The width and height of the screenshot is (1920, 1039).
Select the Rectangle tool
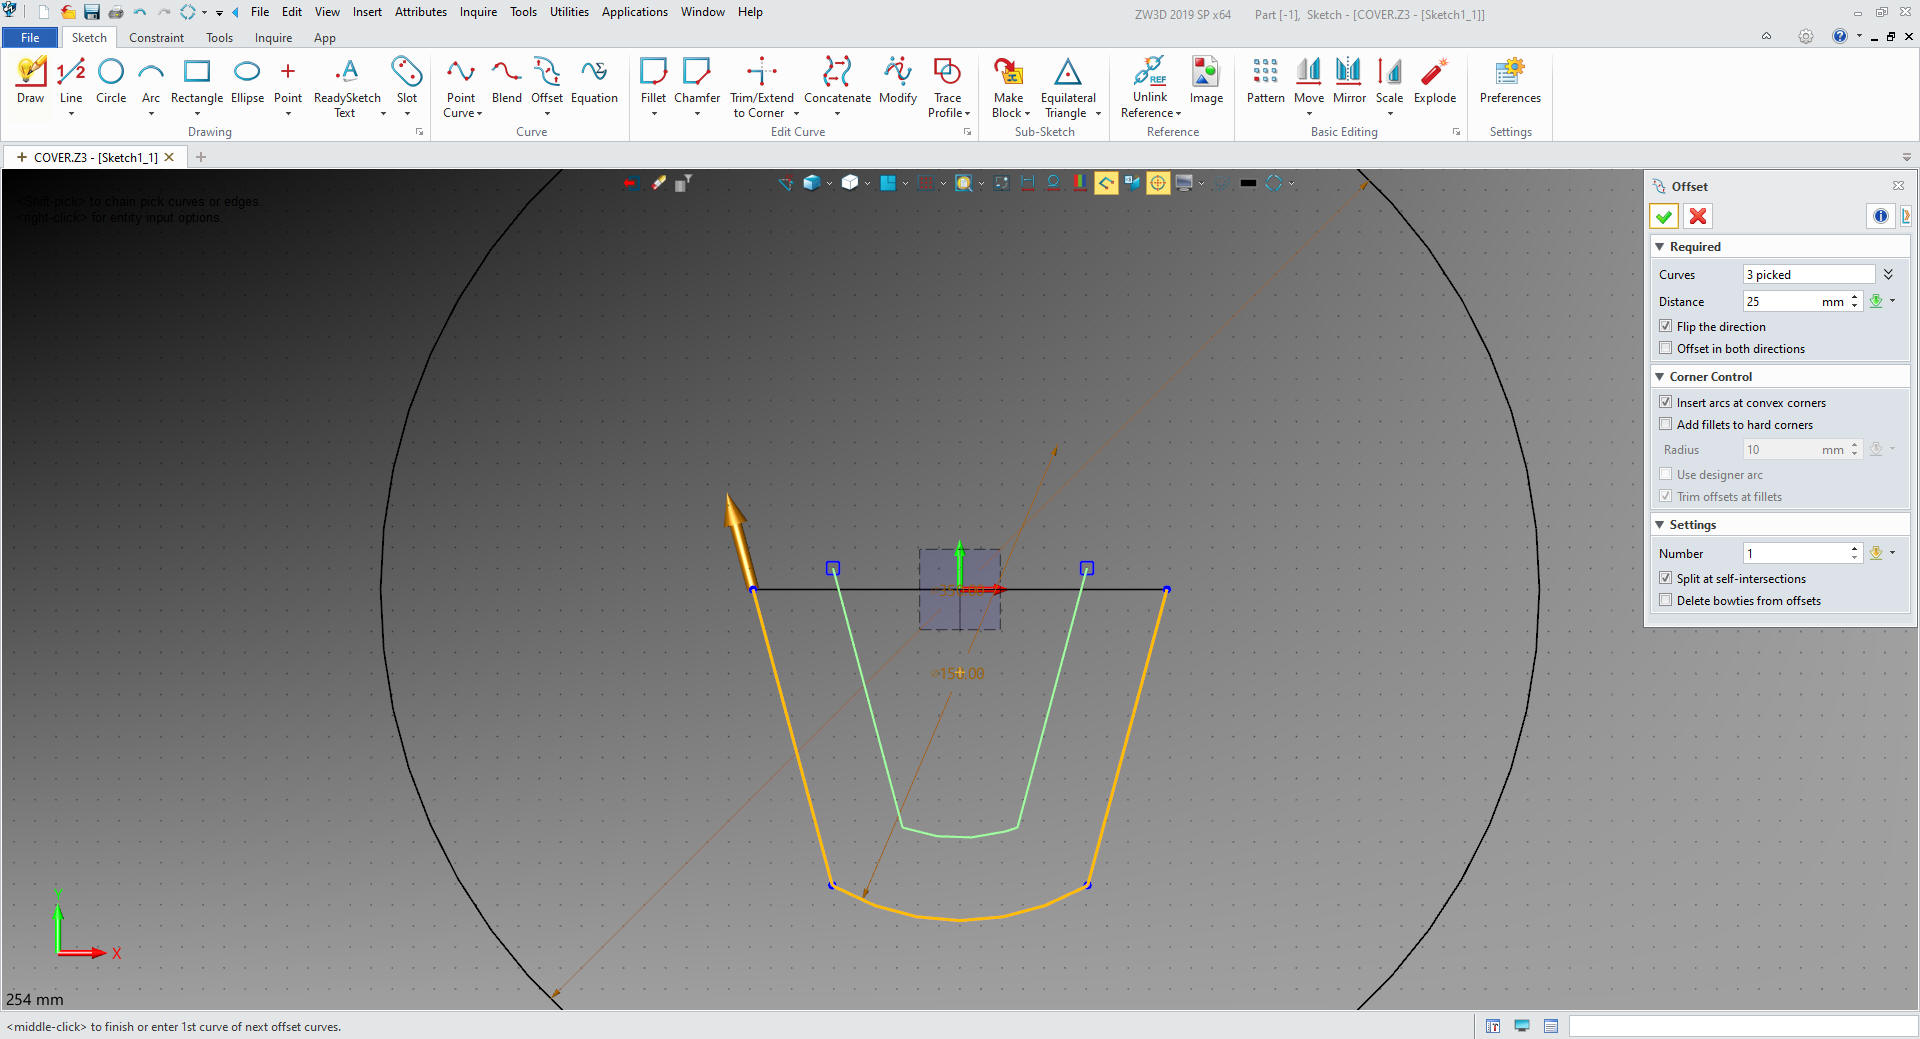(197, 81)
